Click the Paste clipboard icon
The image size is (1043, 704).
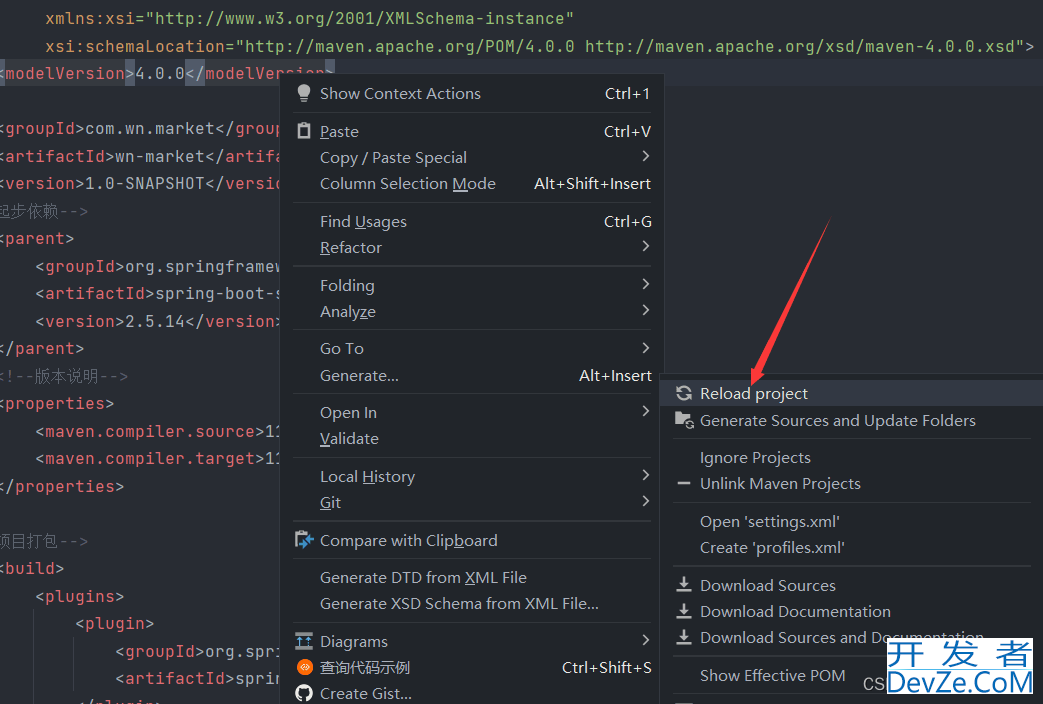tap(303, 131)
